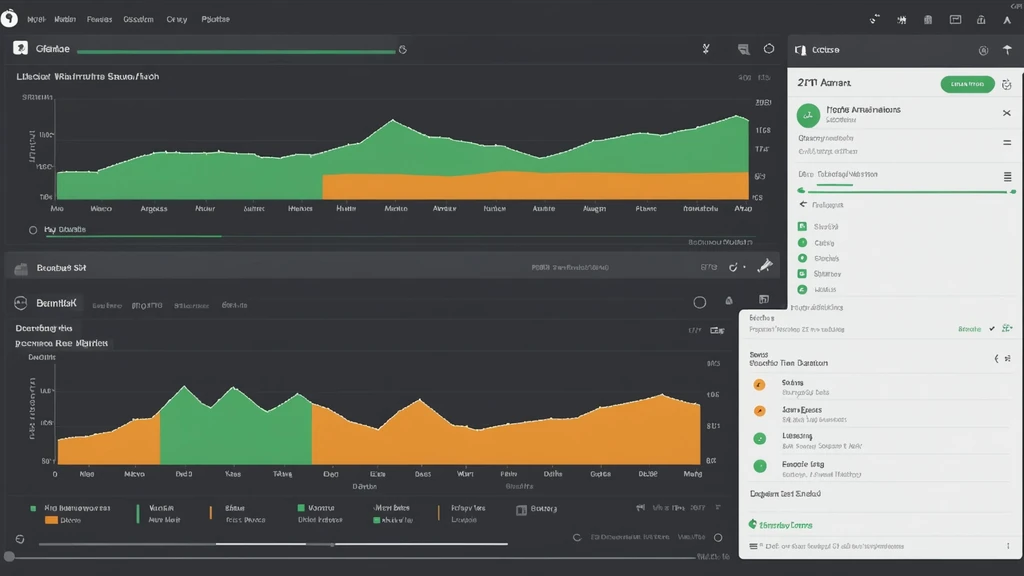
Task: Click the checkmark beside the 'Bracte' link
Action: coord(992,328)
